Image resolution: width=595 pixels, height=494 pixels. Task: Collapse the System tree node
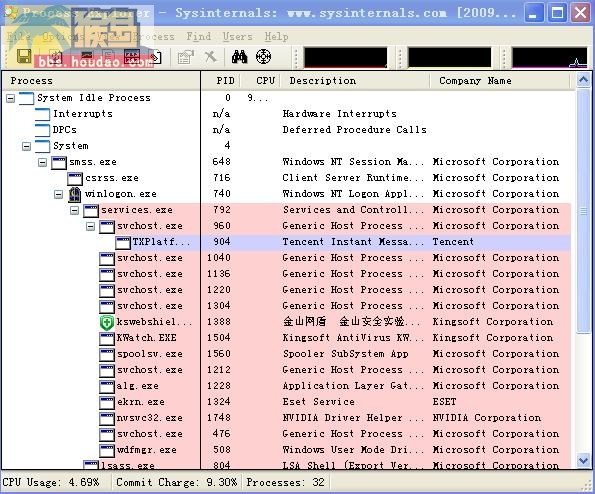coord(27,146)
